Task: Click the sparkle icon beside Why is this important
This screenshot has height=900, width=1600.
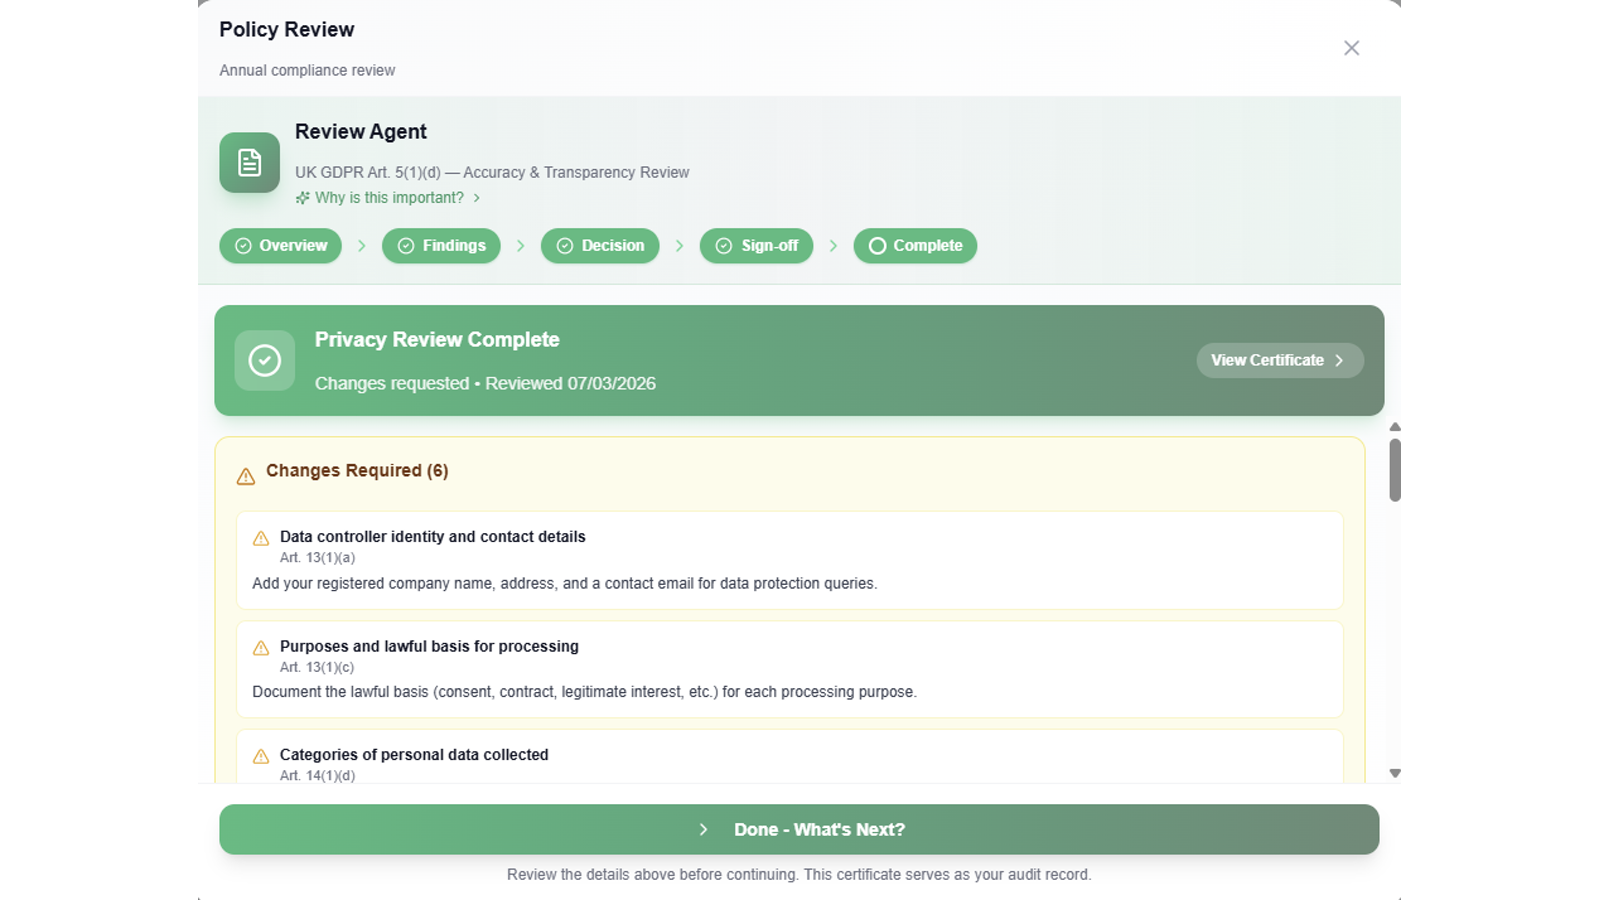Action: 302,198
